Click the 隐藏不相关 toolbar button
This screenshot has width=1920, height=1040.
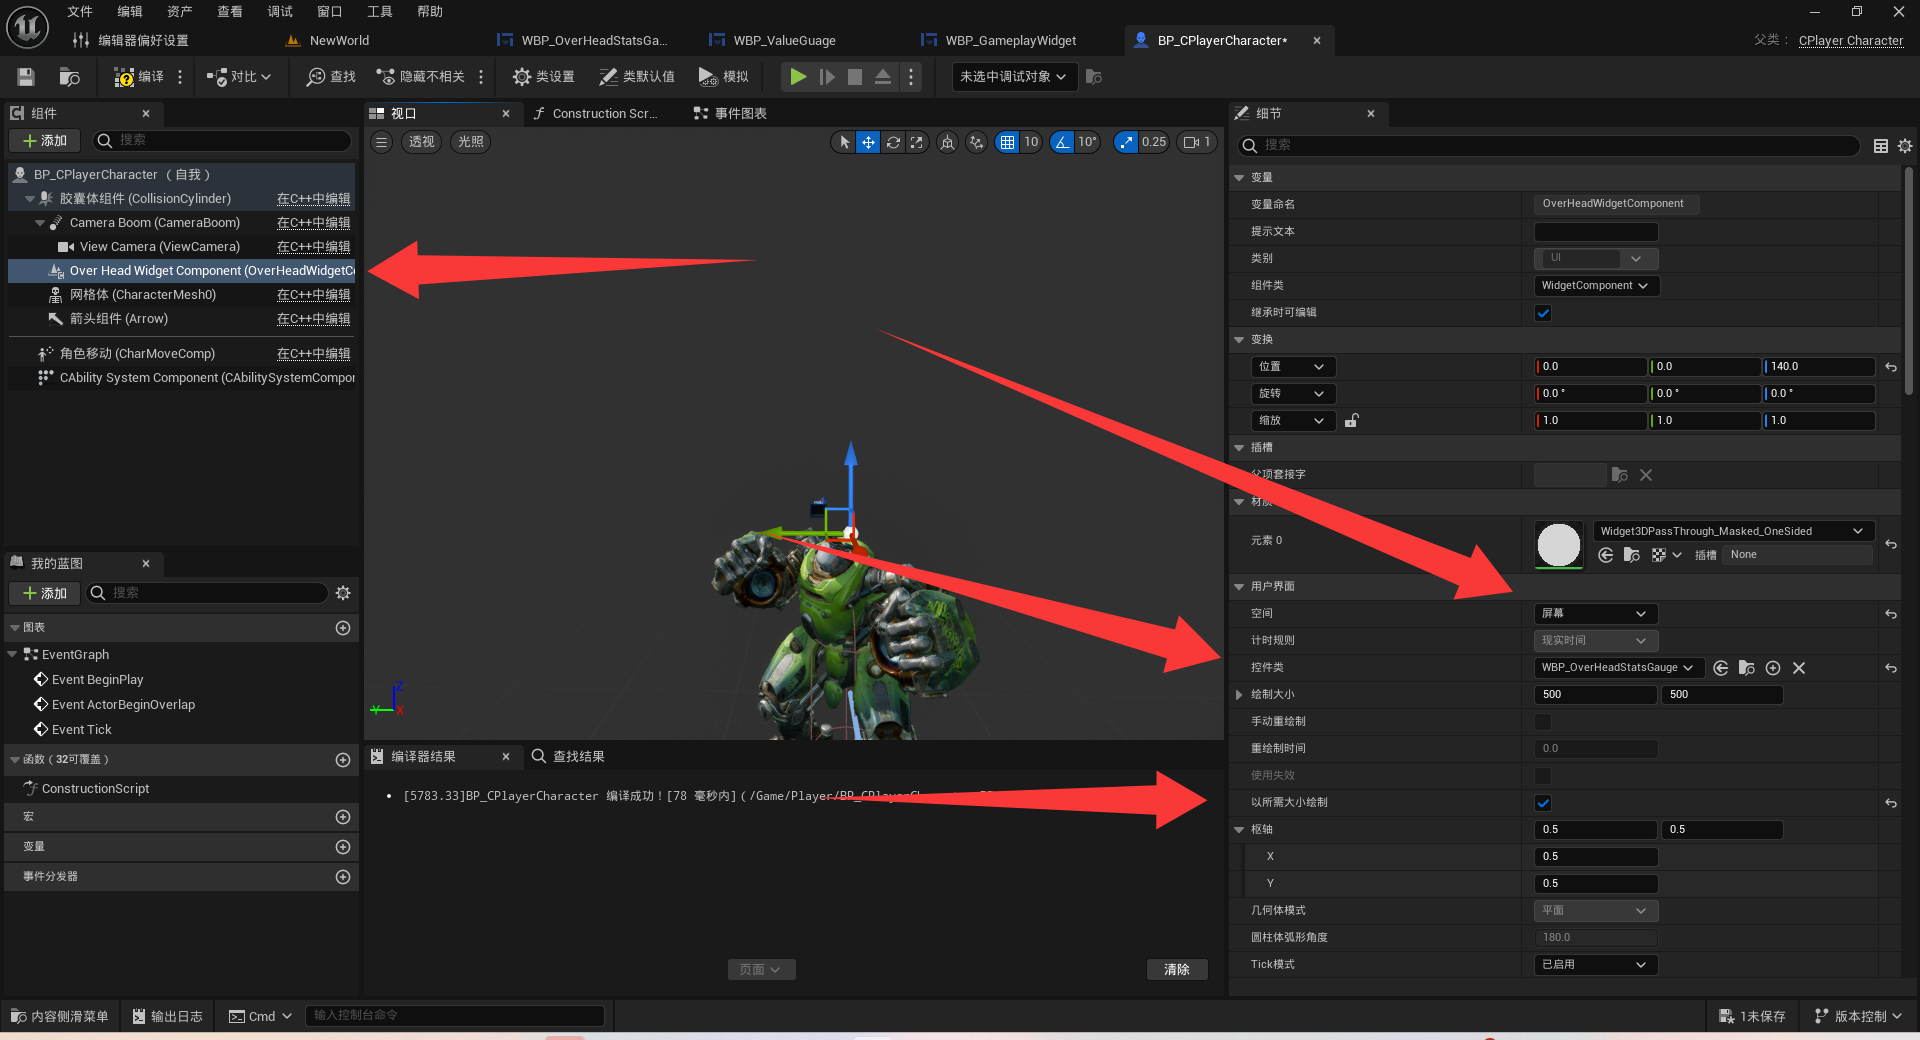[421, 77]
